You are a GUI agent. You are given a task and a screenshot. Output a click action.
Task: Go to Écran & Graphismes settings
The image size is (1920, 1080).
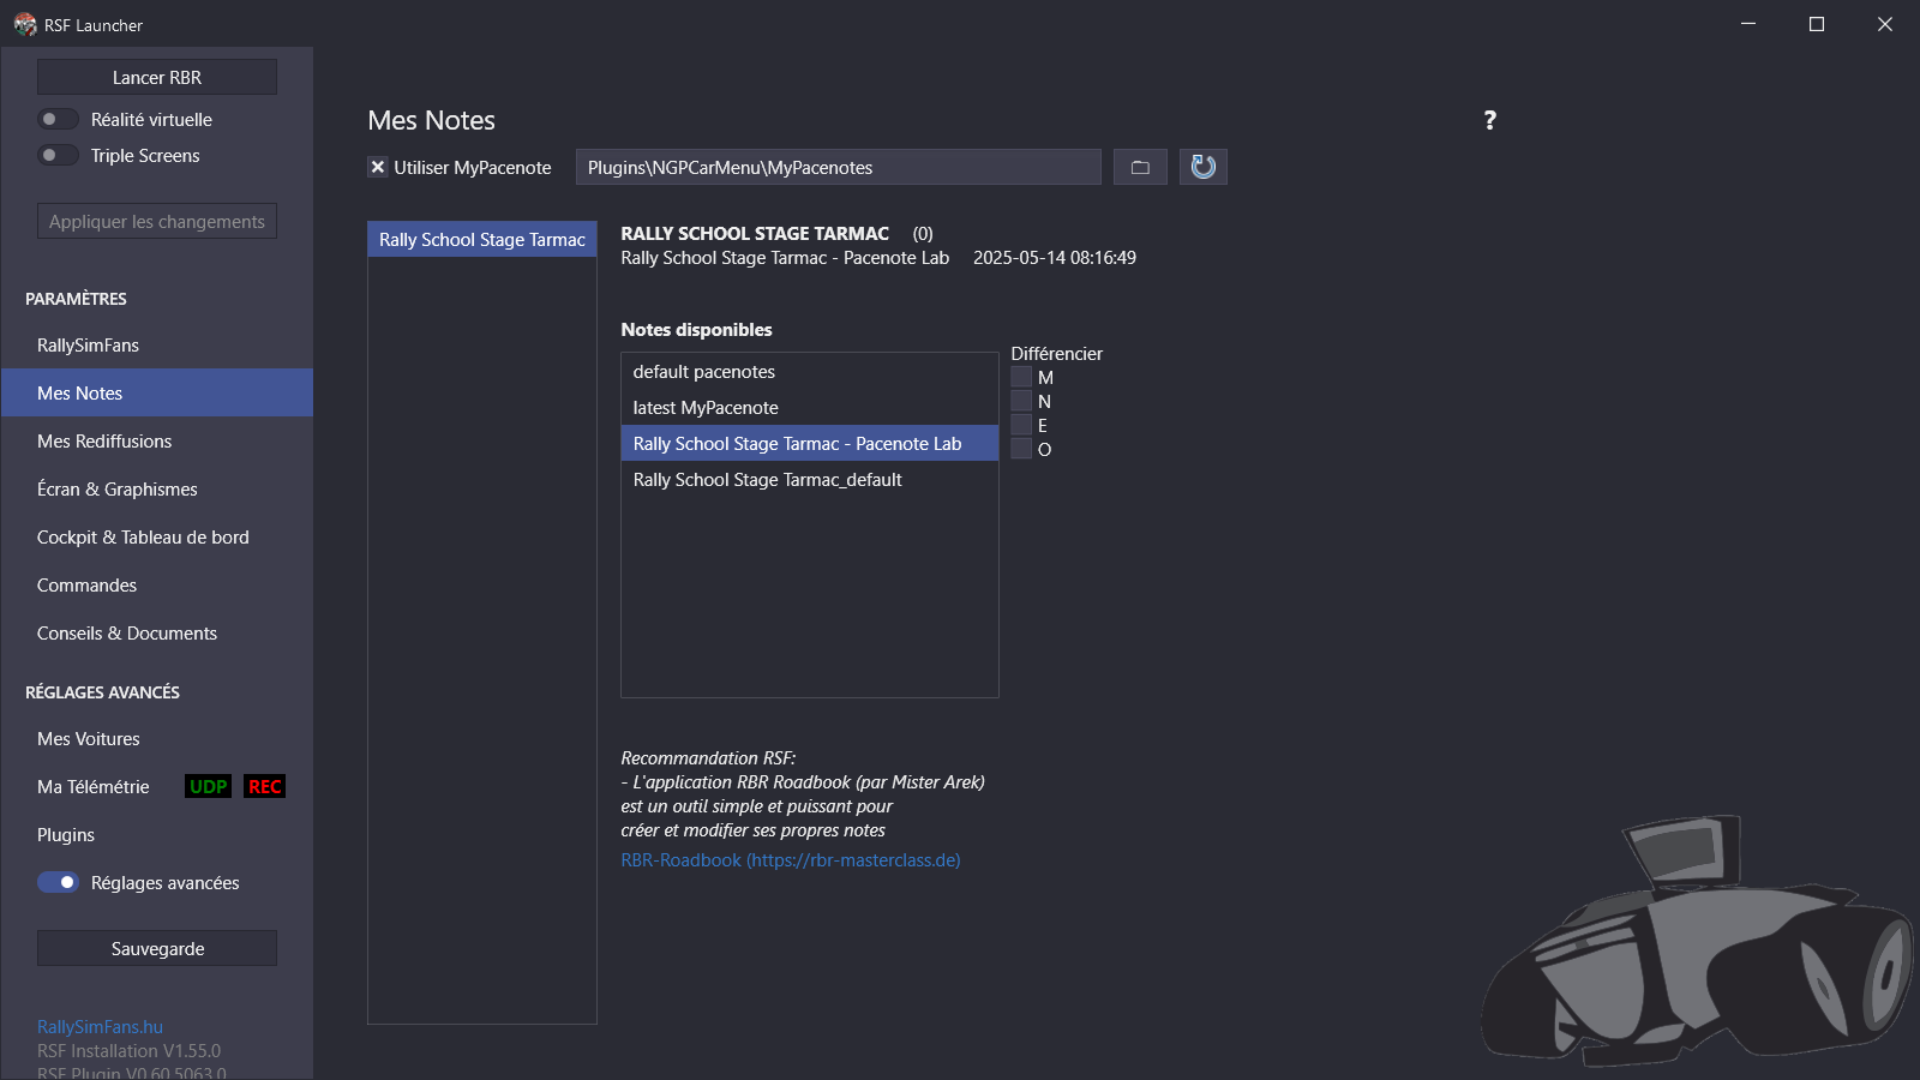coord(117,489)
